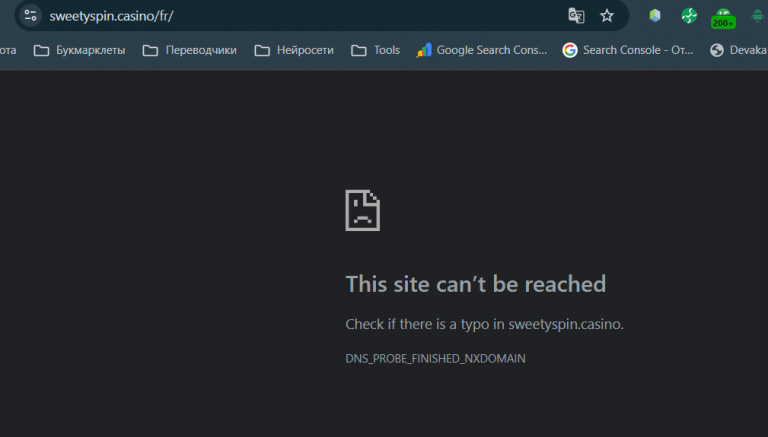Open the Нейросети bookmarks folder
768x437 pixels.
click(x=294, y=50)
